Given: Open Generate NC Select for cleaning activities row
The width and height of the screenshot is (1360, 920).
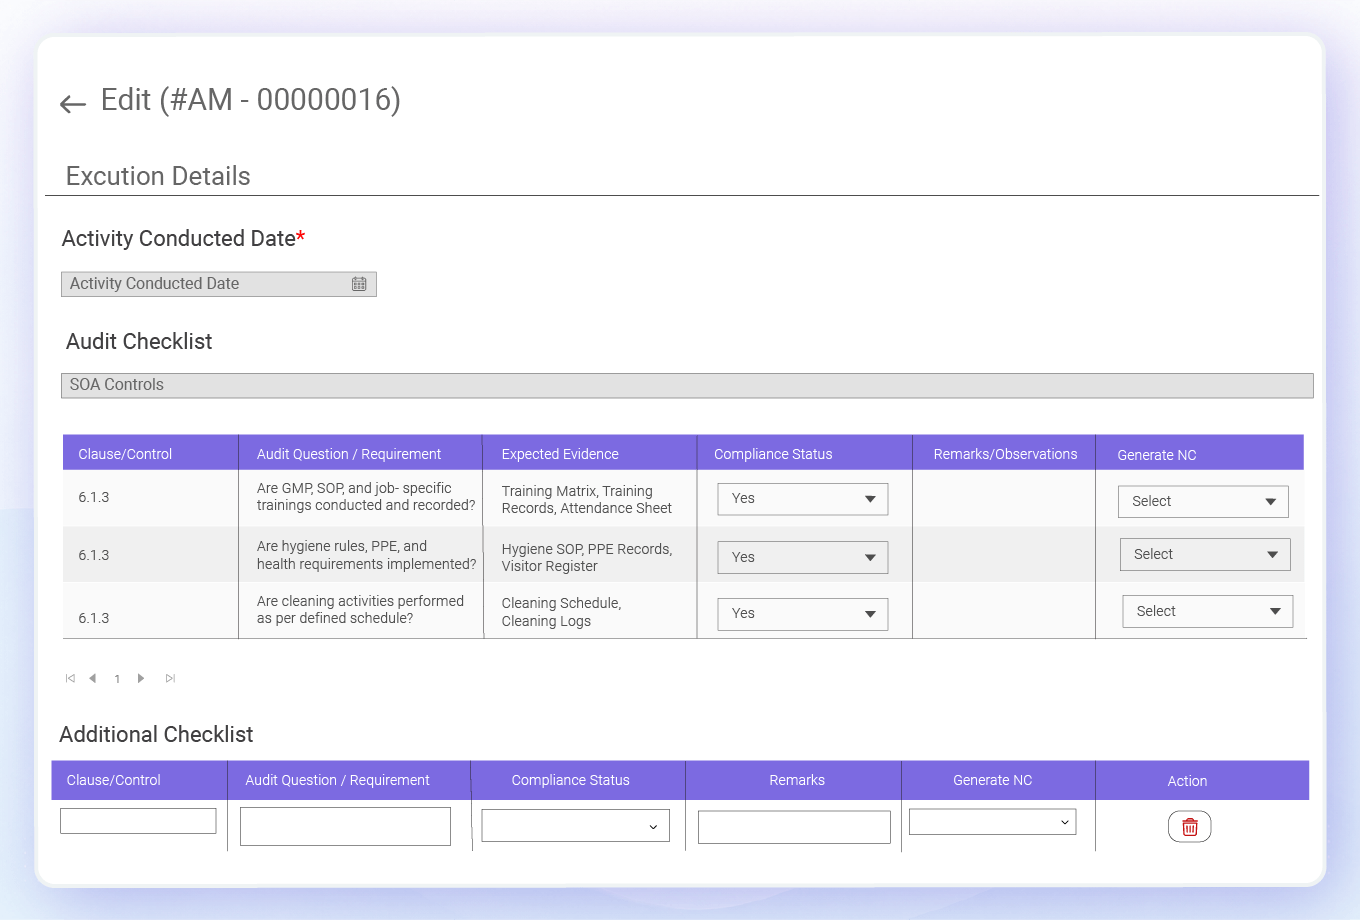Looking at the screenshot, I should click(x=1208, y=611).
